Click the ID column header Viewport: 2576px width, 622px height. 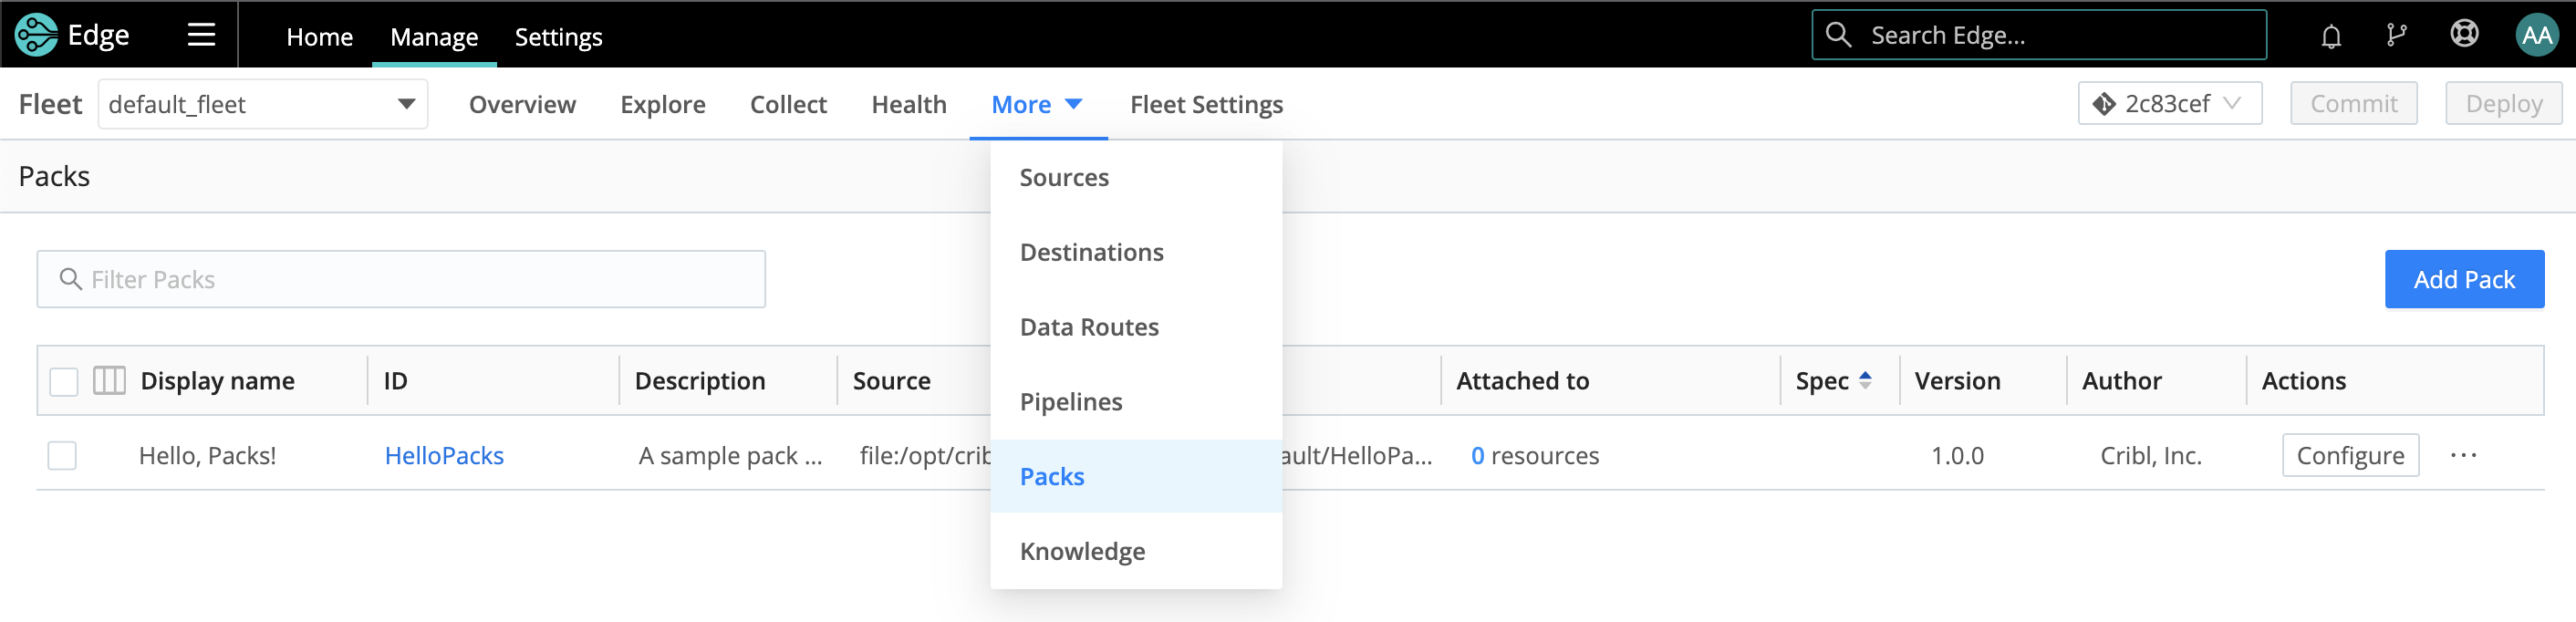[x=395, y=380]
